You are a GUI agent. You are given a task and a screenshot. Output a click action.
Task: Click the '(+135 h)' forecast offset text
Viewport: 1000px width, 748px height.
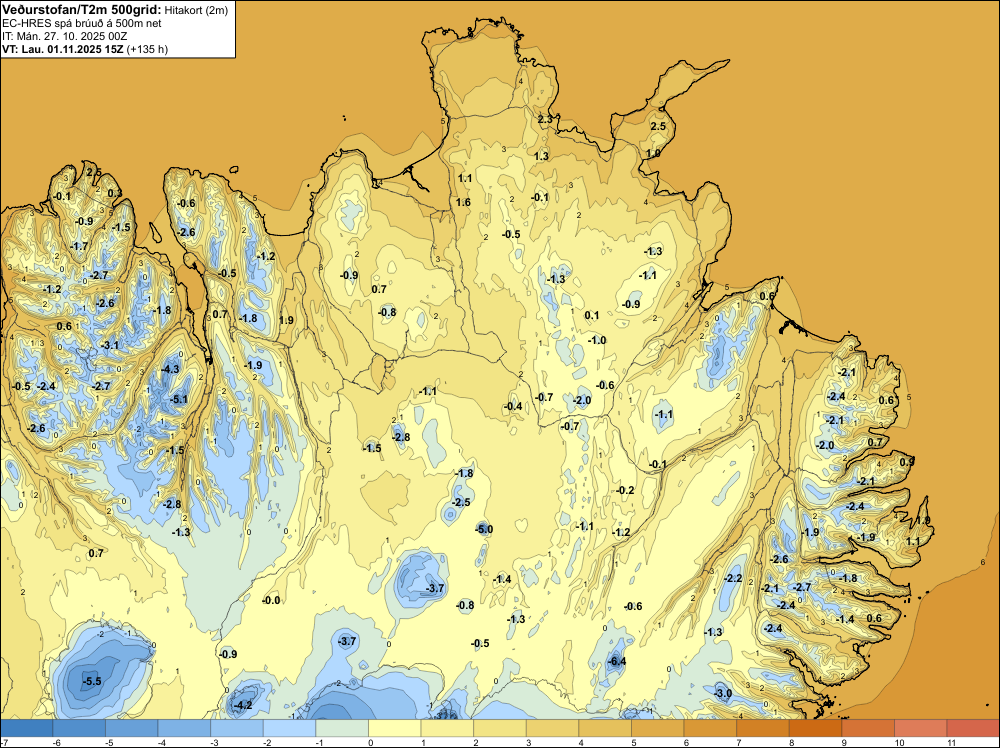147,49
